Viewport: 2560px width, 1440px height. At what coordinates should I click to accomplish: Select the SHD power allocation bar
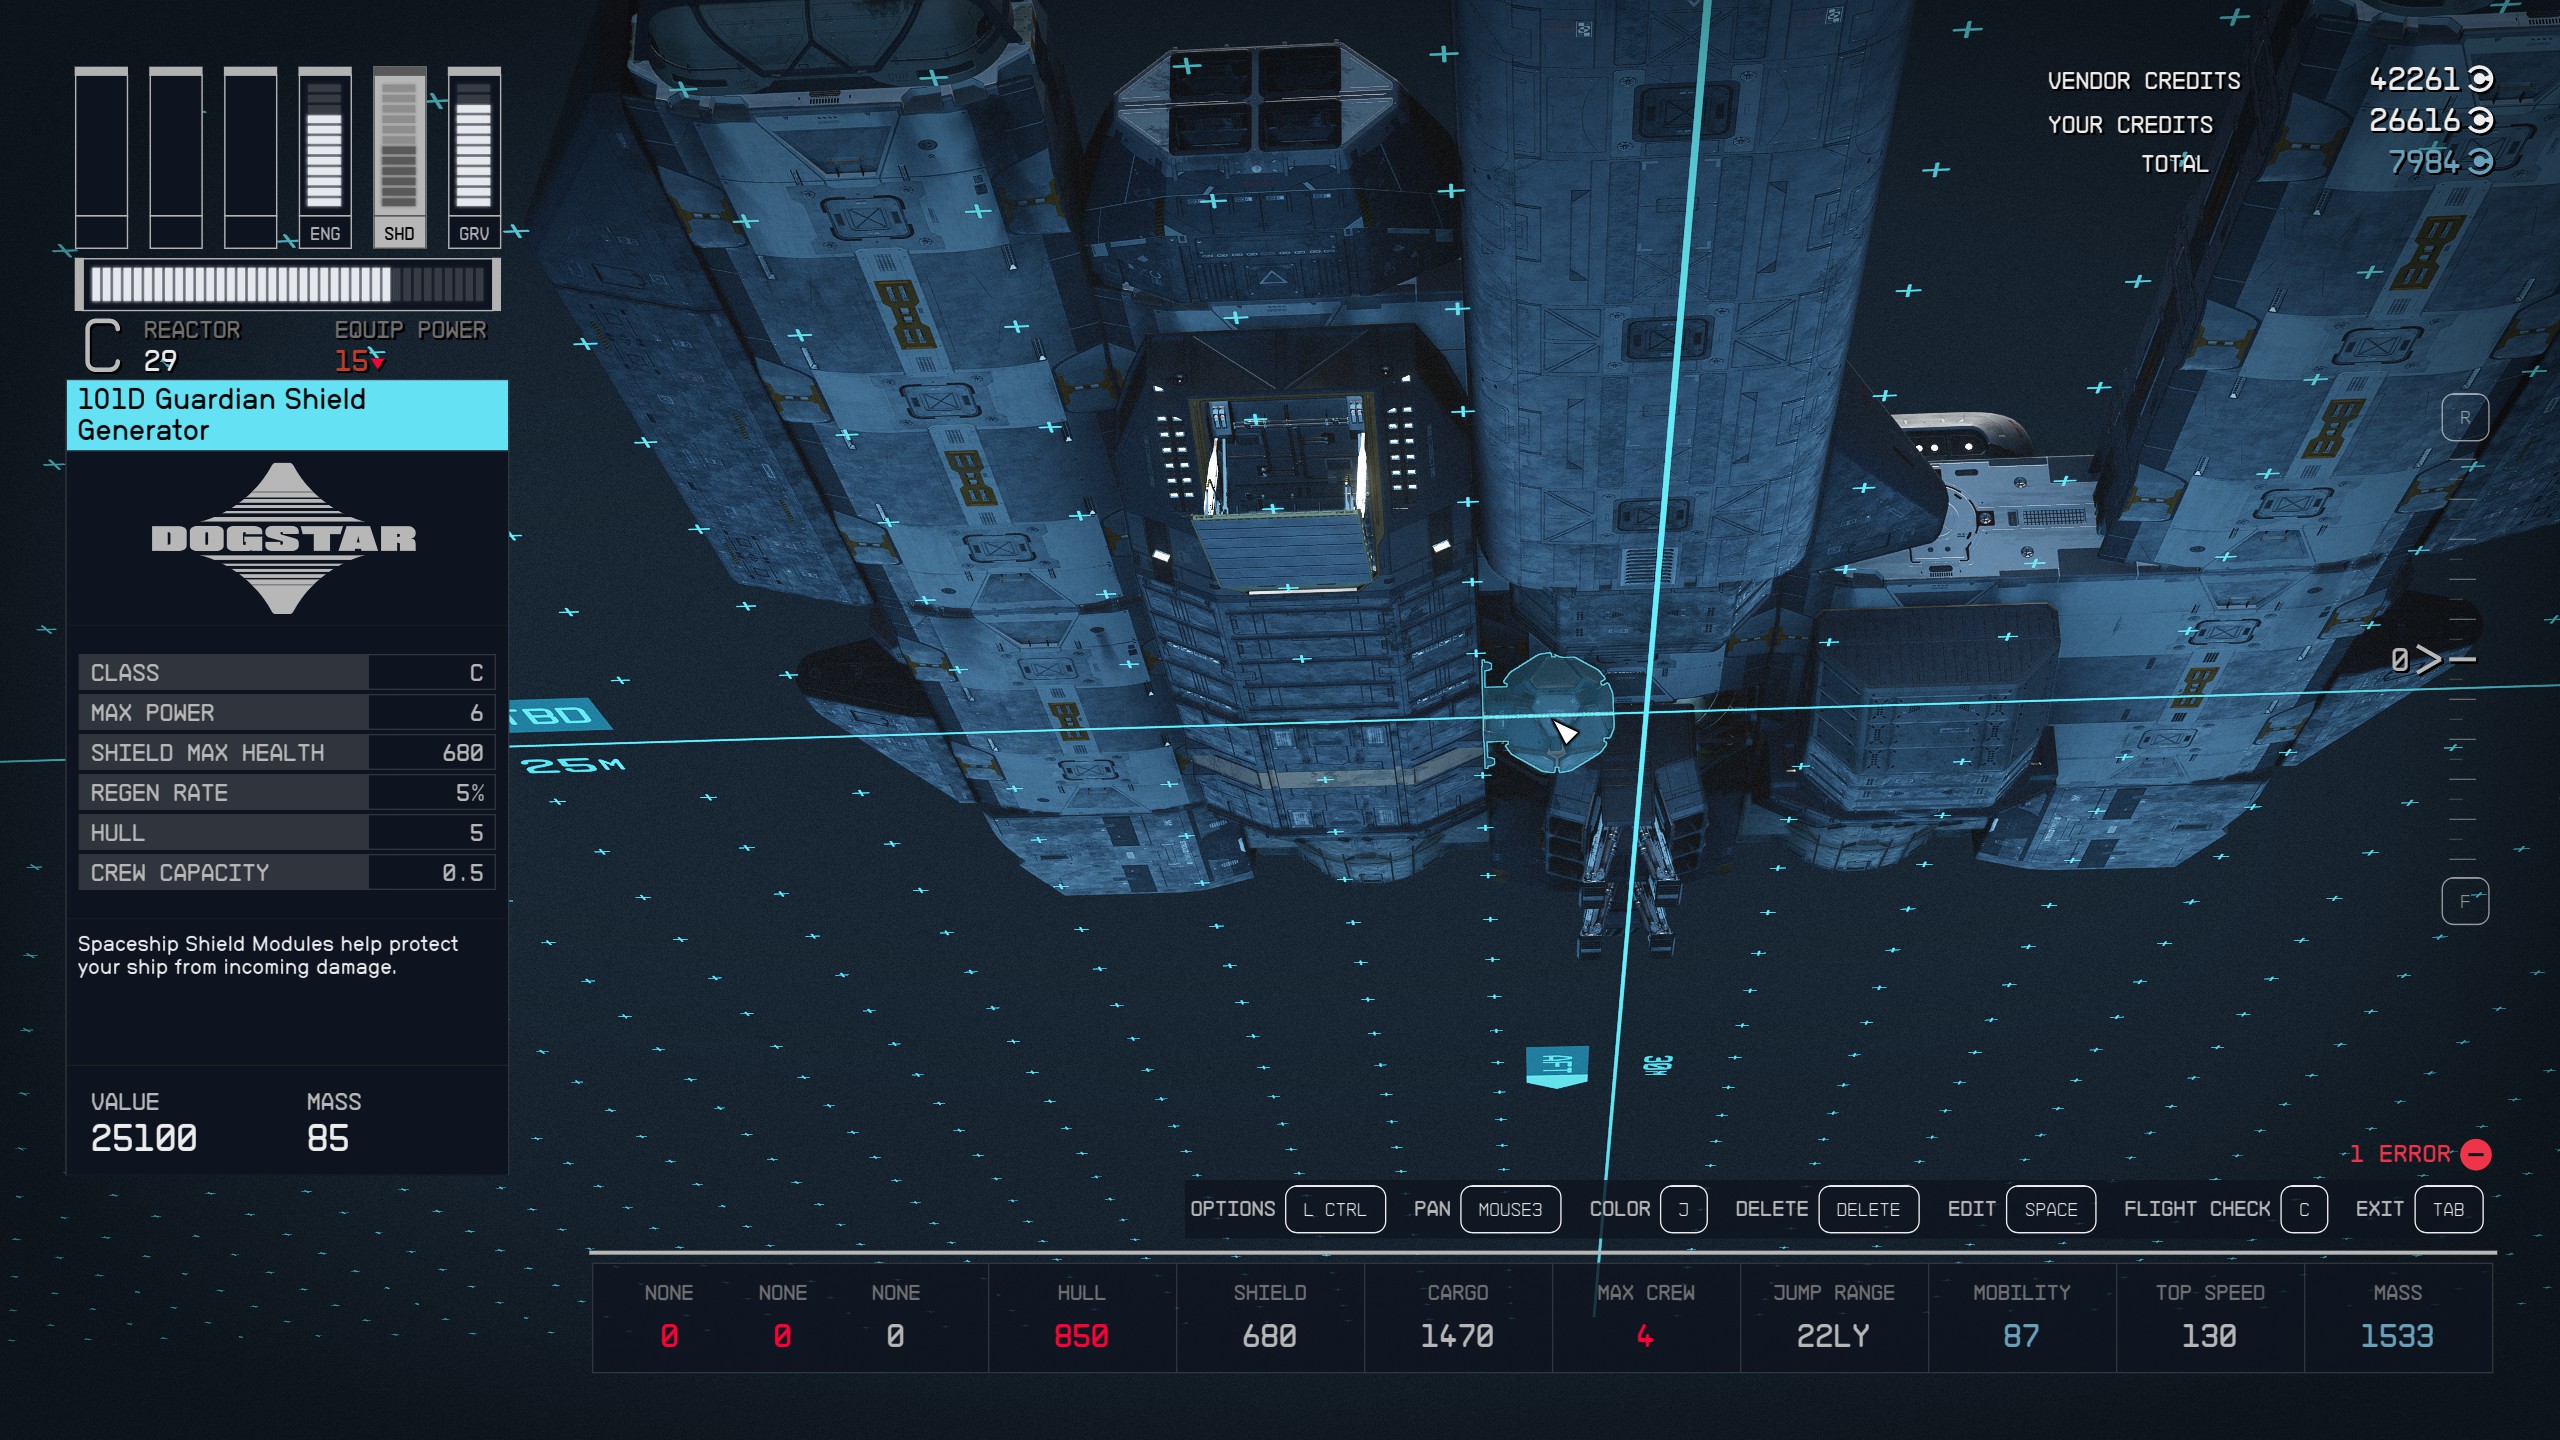399,157
